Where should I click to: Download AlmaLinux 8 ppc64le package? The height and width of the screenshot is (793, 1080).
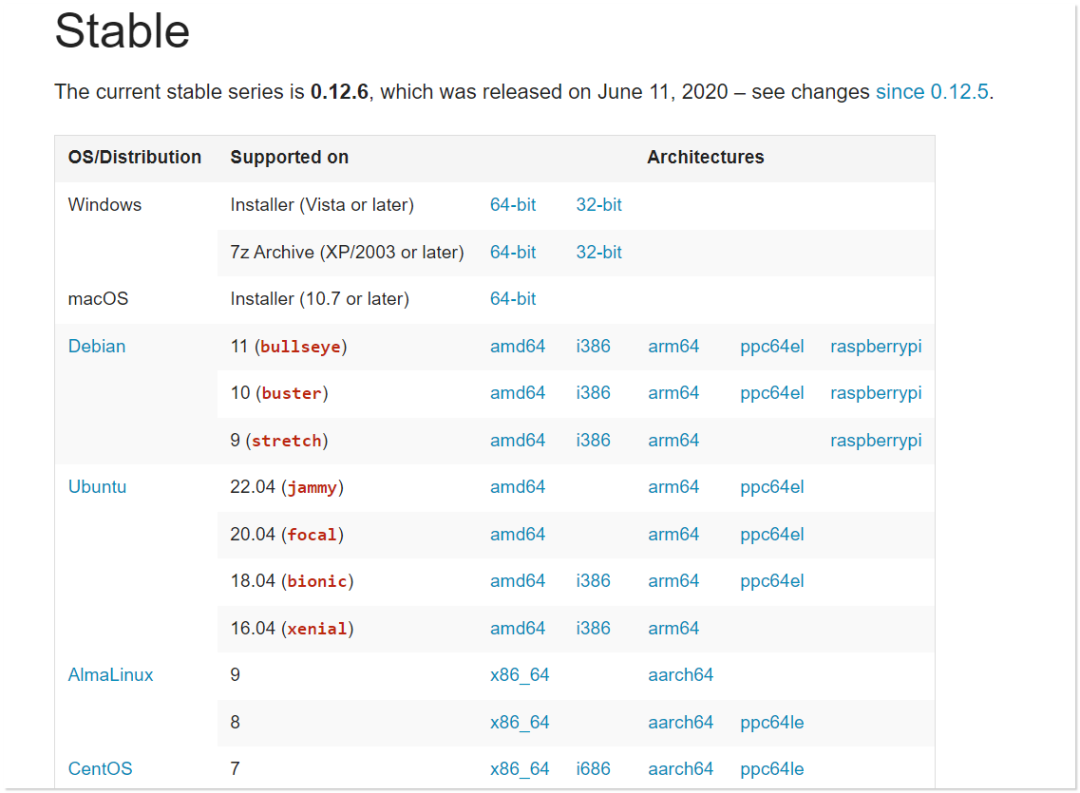pyautogui.click(x=772, y=722)
